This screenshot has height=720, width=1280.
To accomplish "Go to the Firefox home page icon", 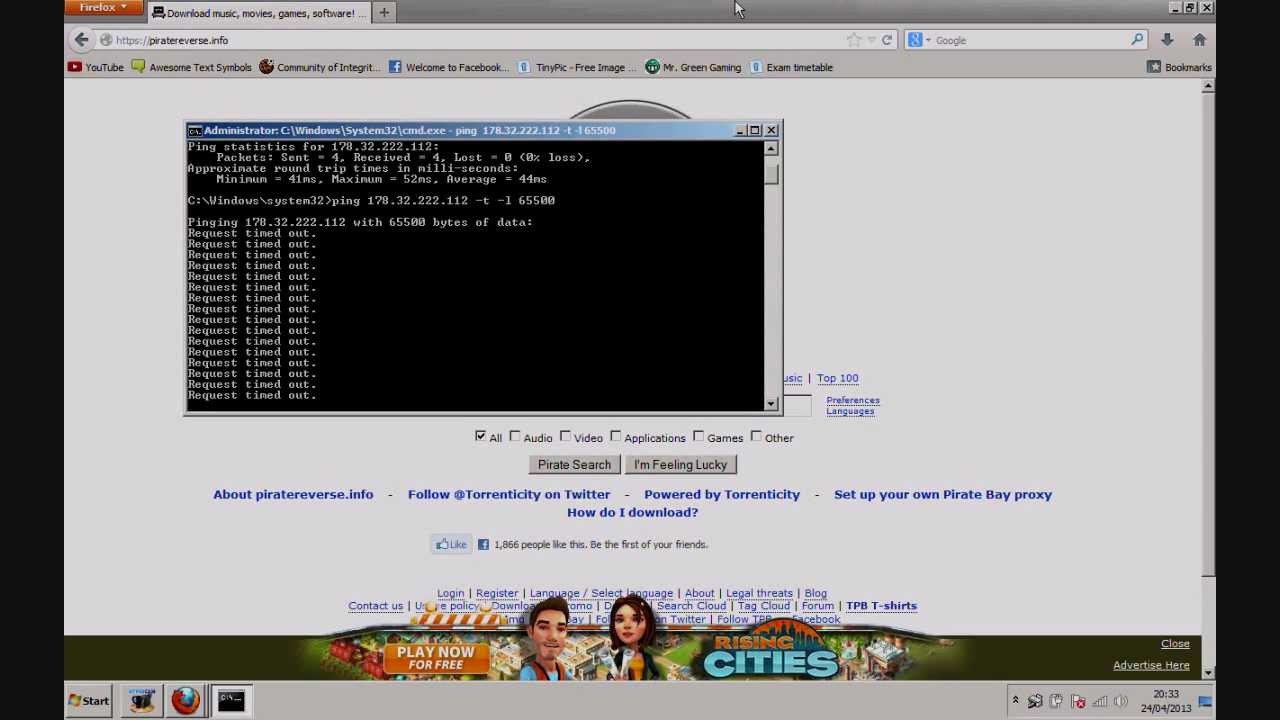I will coord(1199,40).
